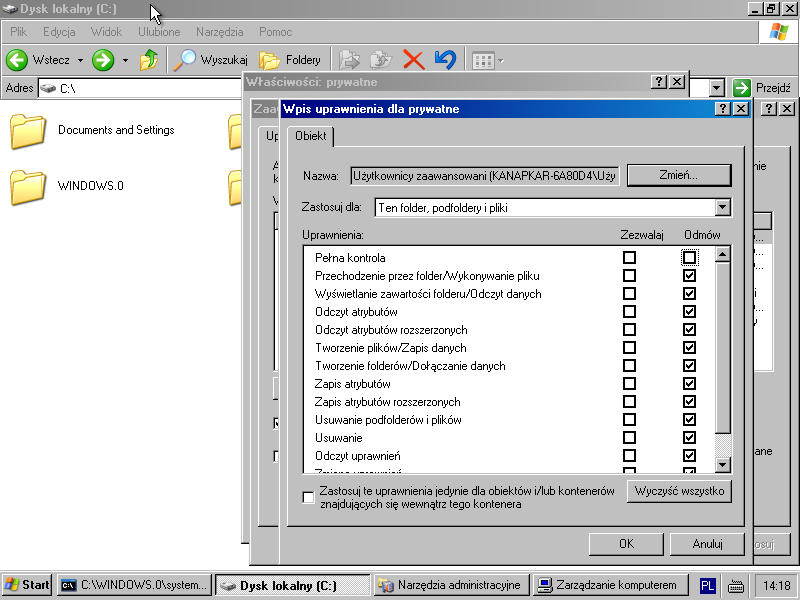Click the blue undo arrow icon
Screen dimensions: 800x600
click(445, 60)
